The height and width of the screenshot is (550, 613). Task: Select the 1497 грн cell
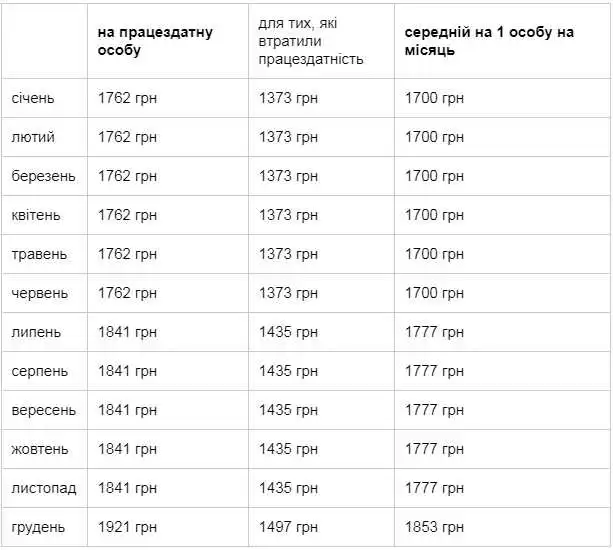click(288, 527)
